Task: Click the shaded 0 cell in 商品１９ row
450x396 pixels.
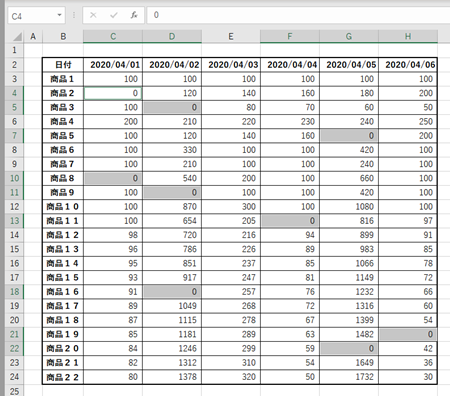Action: click(x=408, y=334)
